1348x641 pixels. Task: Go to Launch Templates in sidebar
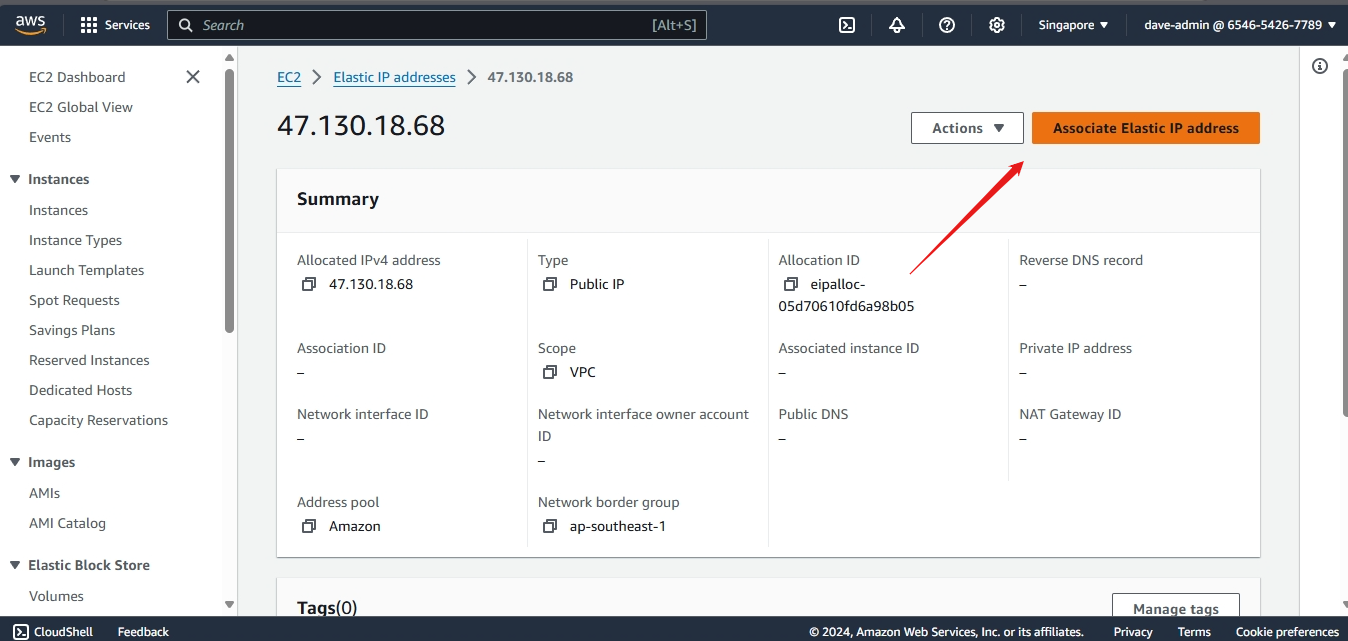pos(86,270)
